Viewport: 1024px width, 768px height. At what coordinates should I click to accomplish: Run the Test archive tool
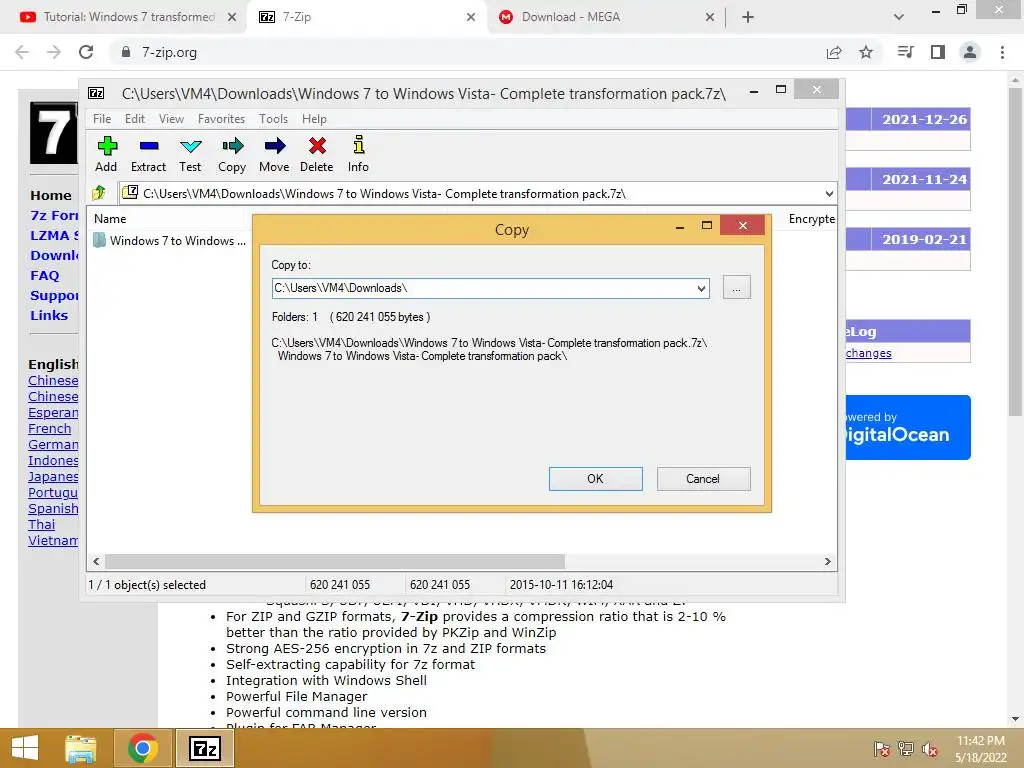[190, 153]
